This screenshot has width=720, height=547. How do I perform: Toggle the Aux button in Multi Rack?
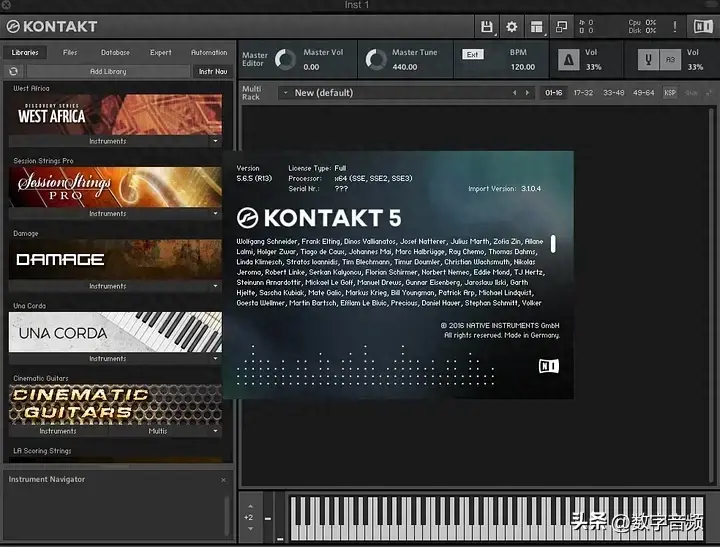pos(692,93)
